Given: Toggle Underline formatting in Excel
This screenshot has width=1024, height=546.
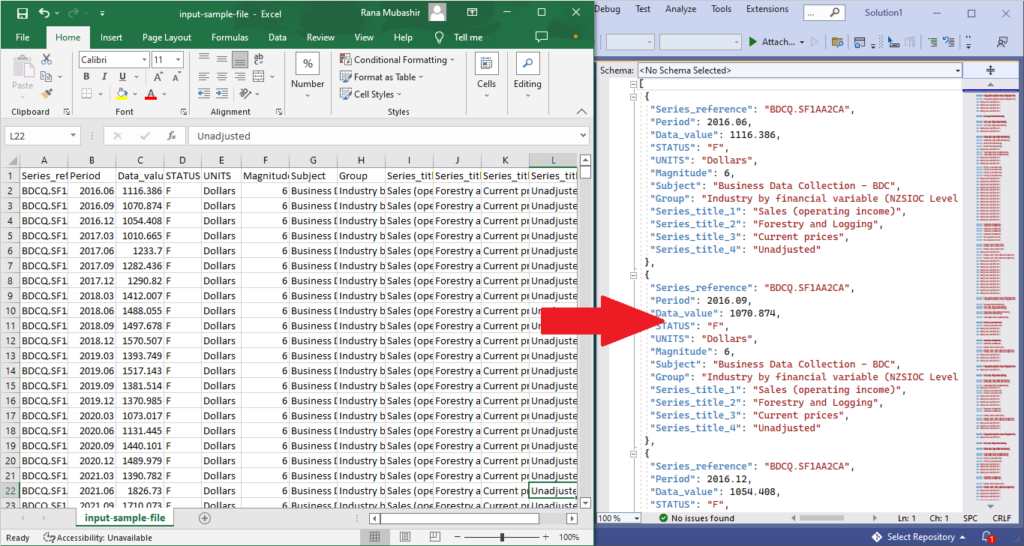Looking at the screenshot, I should [x=122, y=77].
